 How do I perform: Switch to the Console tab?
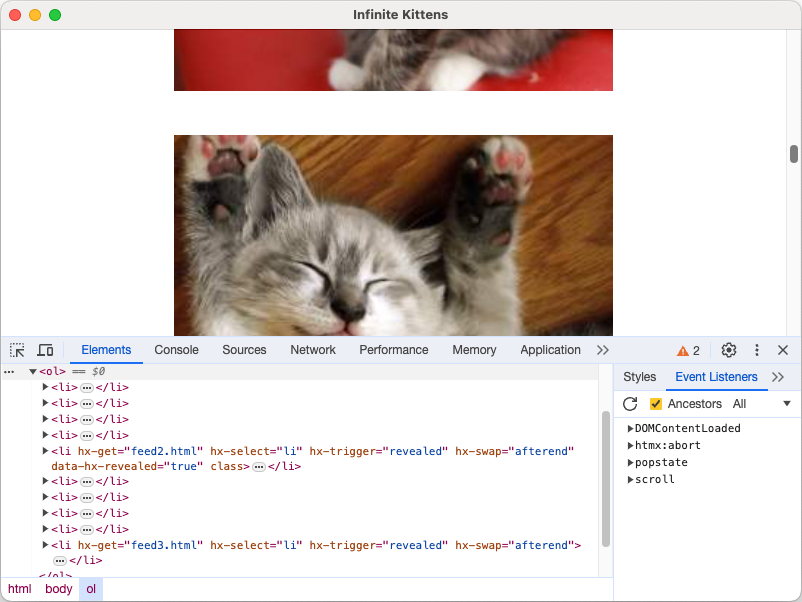(176, 350)
